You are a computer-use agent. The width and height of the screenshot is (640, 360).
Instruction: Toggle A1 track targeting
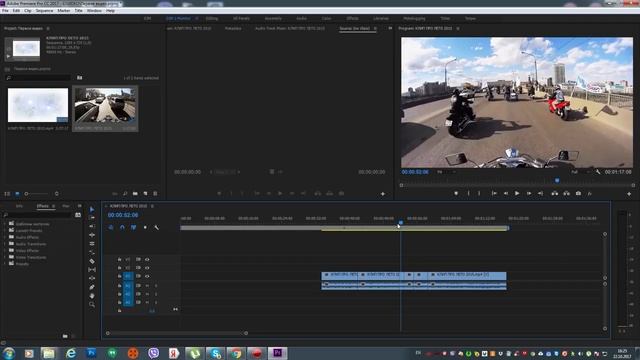coord(128,286)
